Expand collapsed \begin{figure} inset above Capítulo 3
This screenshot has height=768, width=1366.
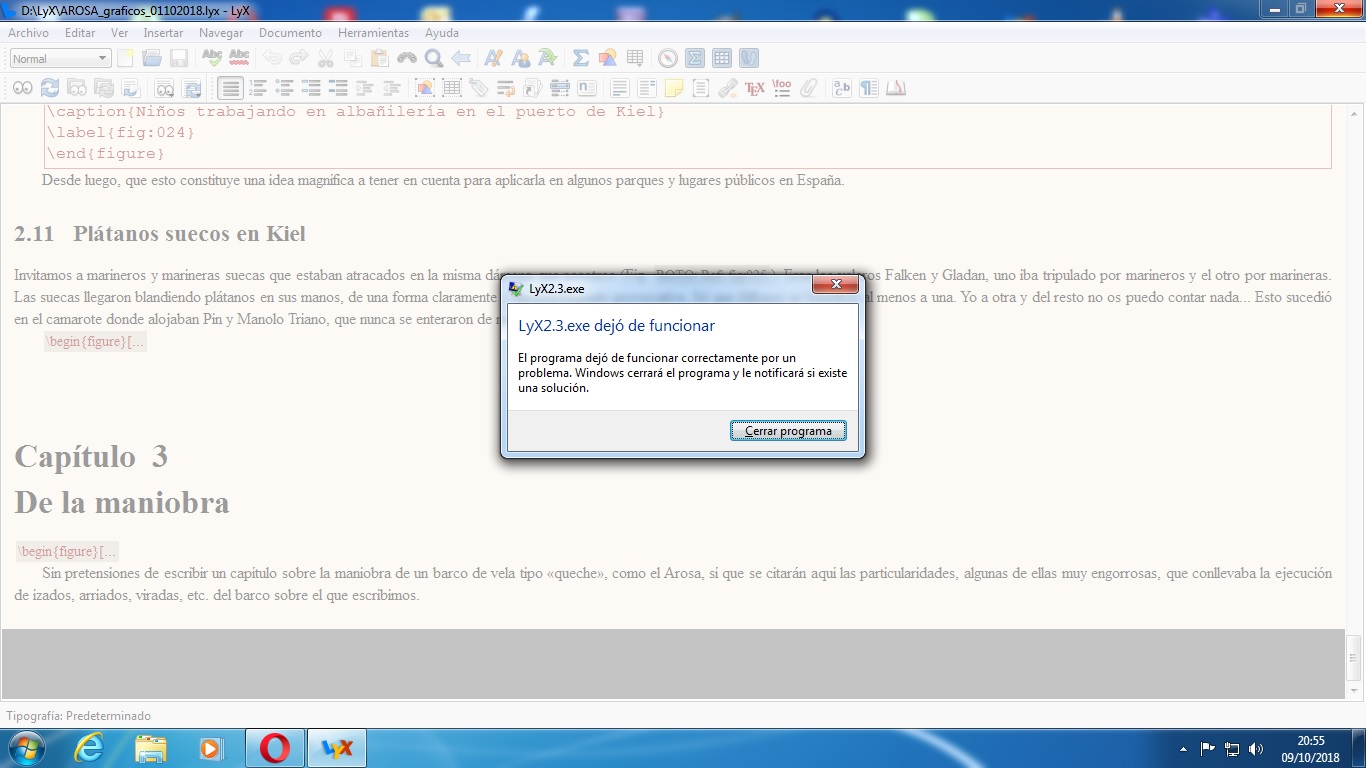click(x=95, y=342)
